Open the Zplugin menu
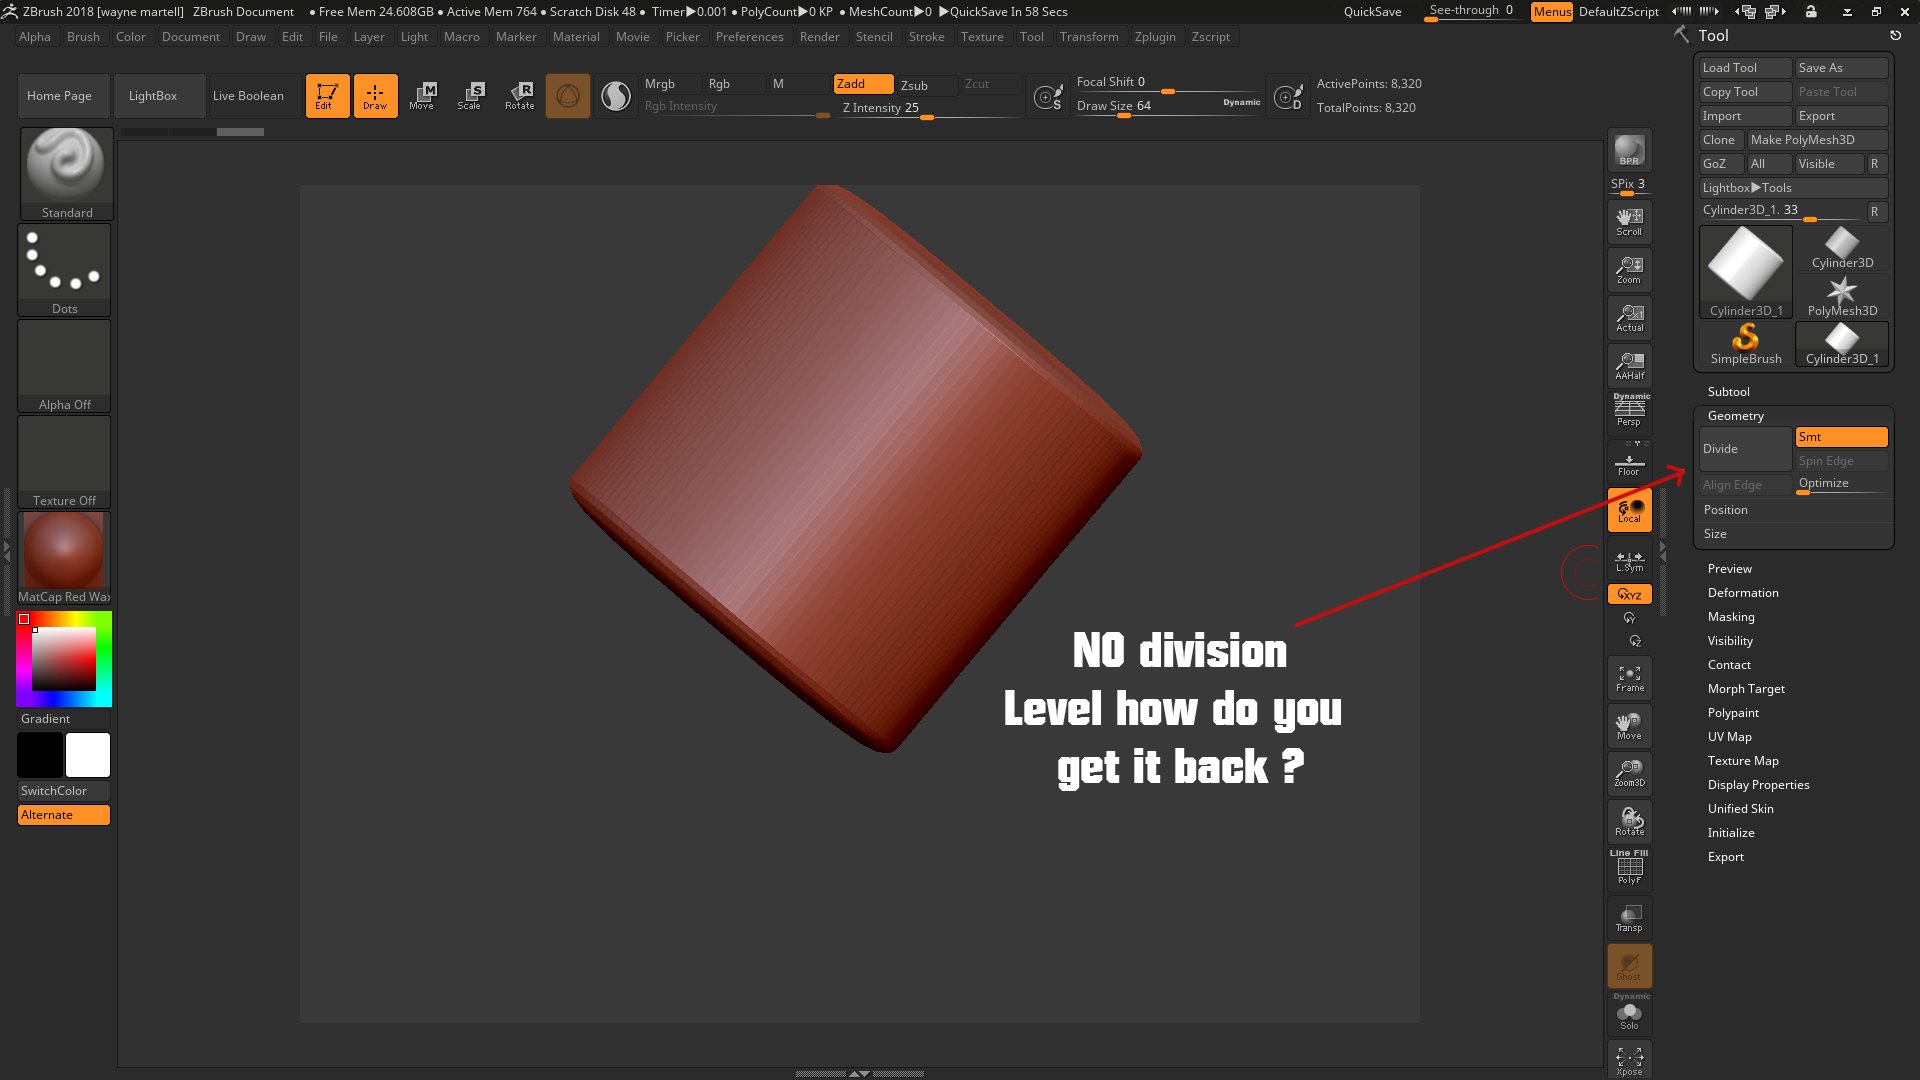This screenshot has width=1920, height=1080. pyautogui.click(x=1155, y=37)
